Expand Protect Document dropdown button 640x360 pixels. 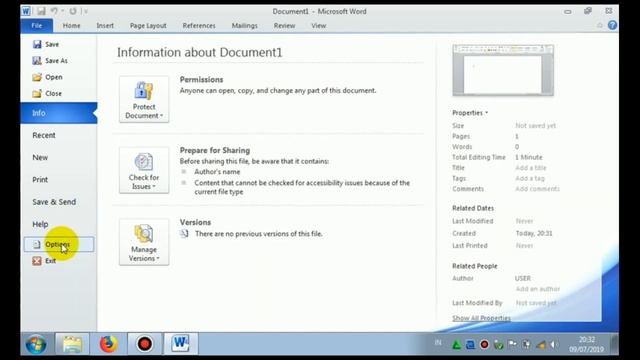click(x=144, y=99)
